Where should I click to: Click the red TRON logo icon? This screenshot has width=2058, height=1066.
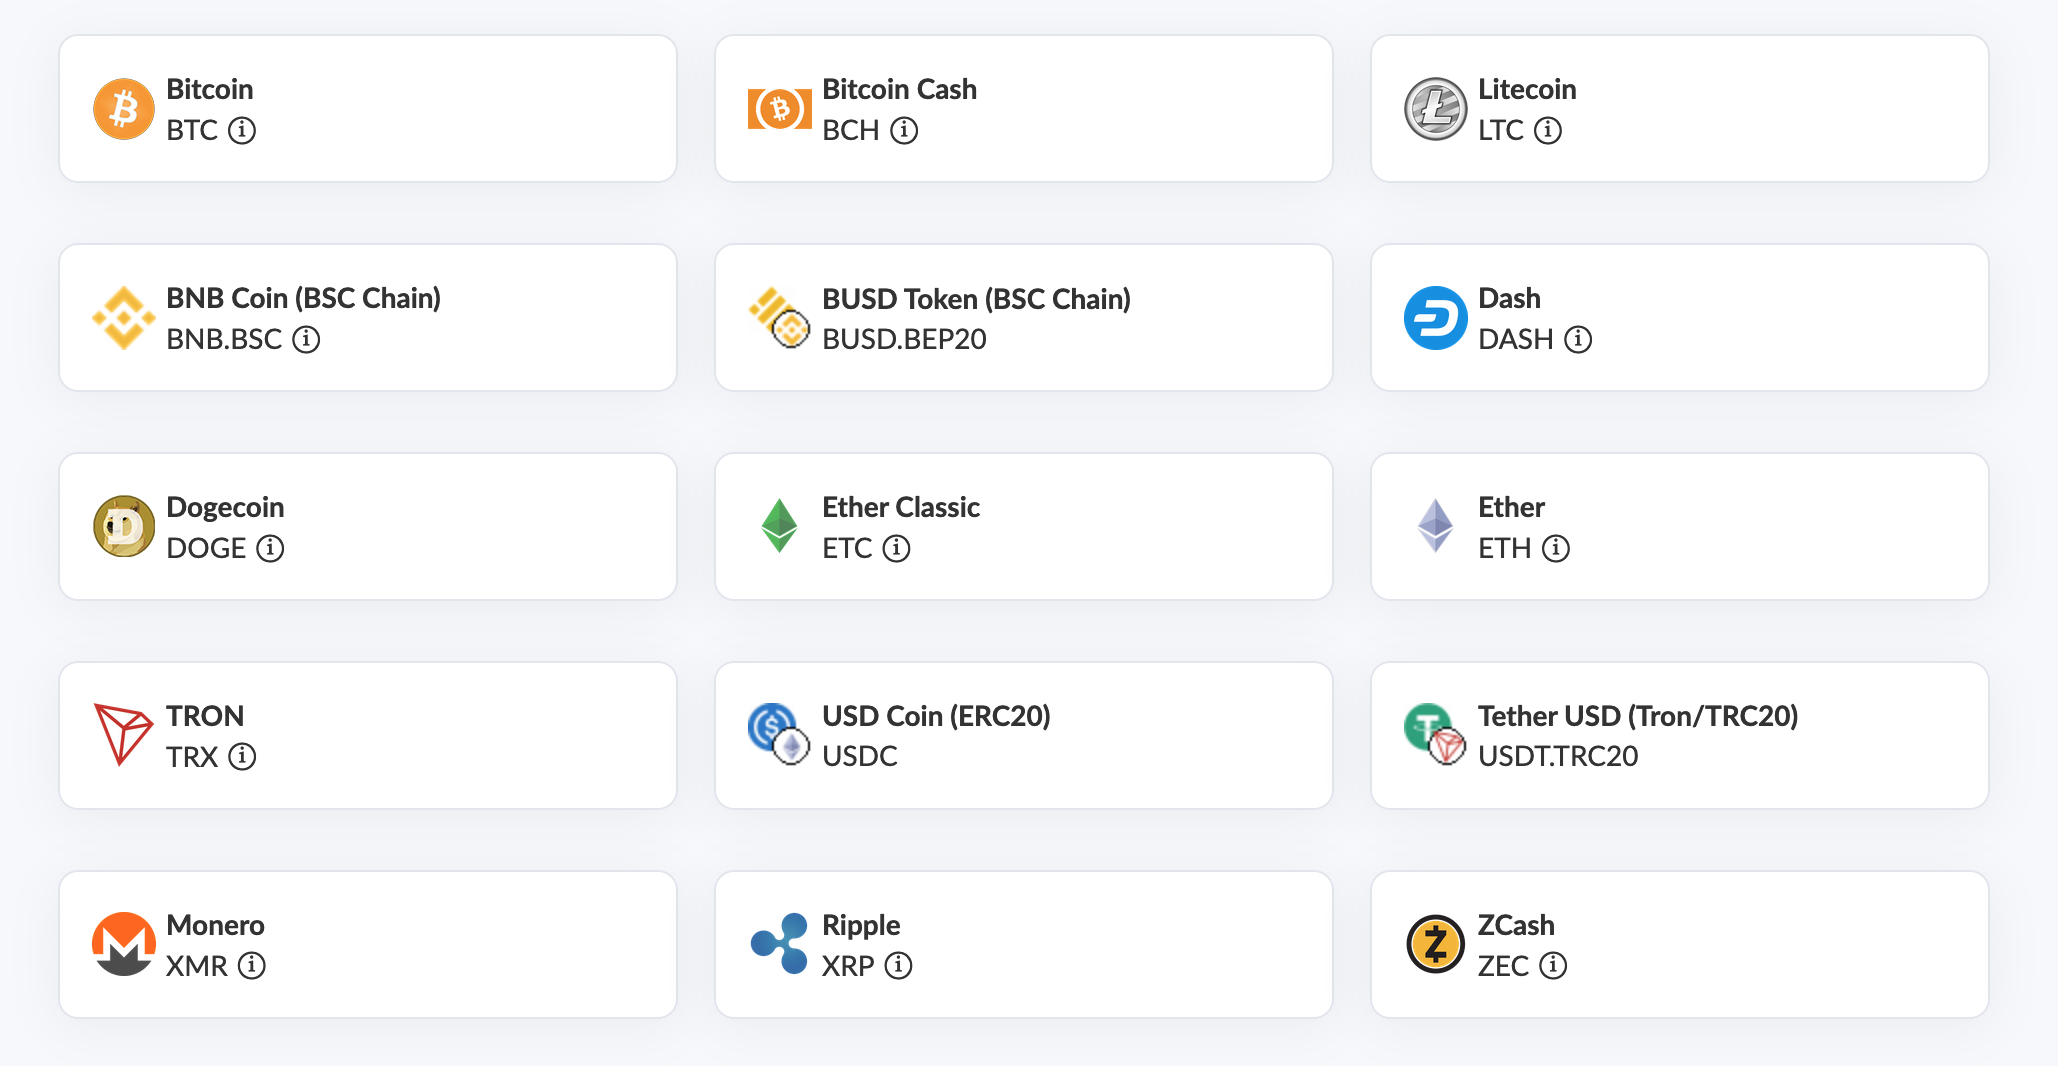pyautogui.click(x=124, y=735)
